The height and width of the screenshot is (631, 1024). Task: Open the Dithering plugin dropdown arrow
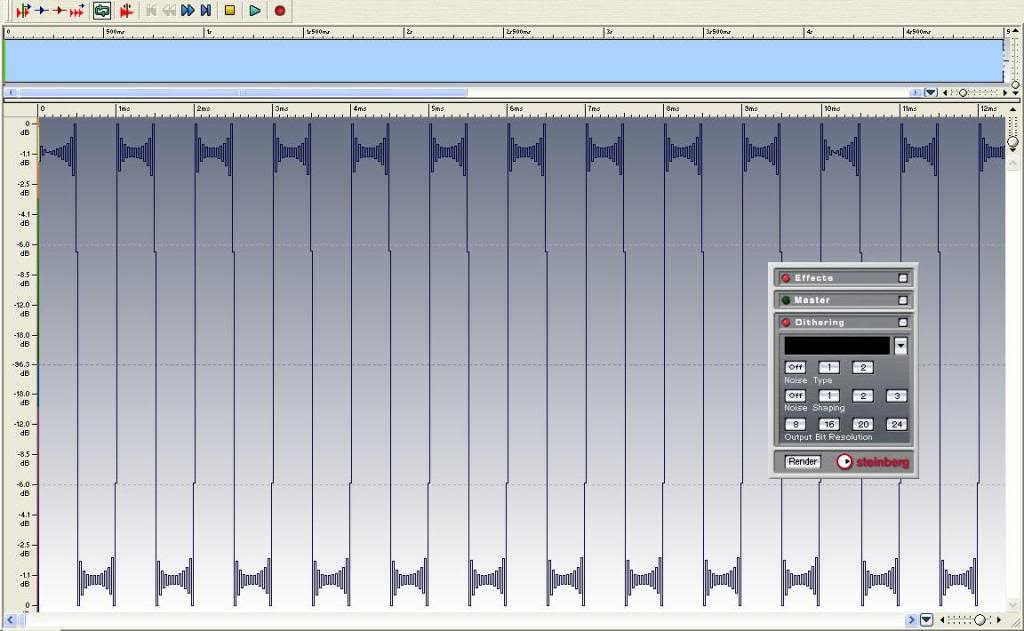900,345
